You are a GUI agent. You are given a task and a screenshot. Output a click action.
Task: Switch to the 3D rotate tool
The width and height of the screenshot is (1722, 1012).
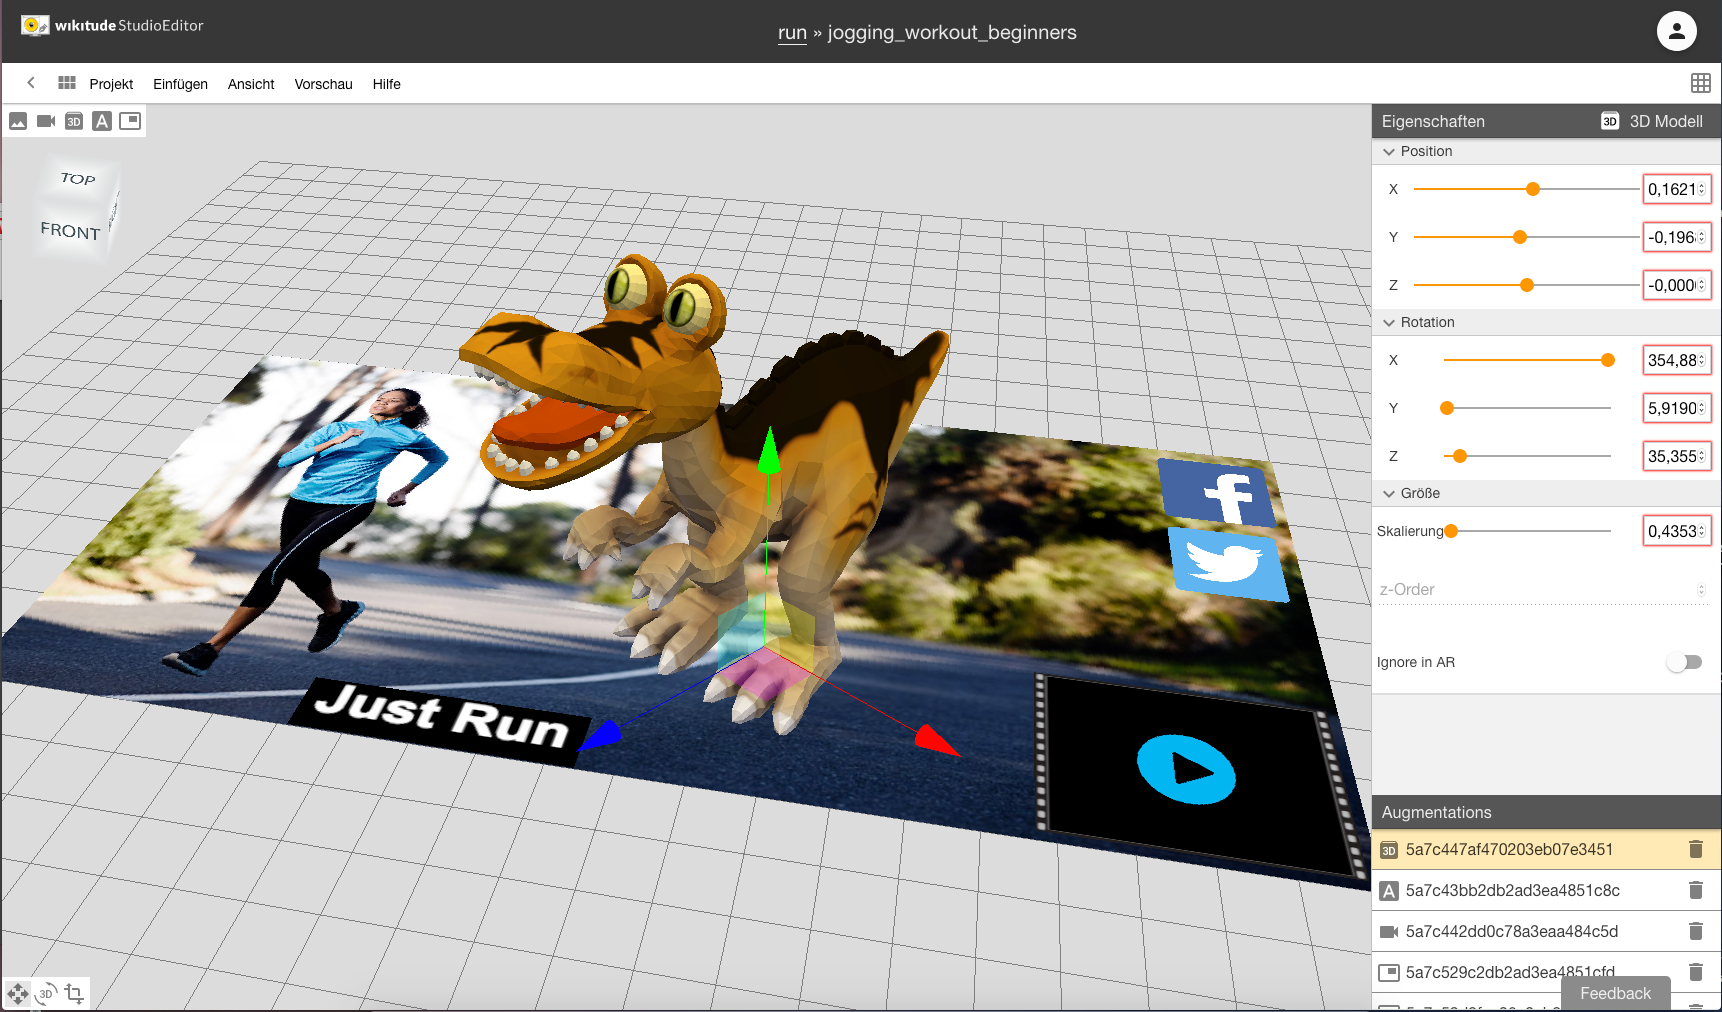45,993
